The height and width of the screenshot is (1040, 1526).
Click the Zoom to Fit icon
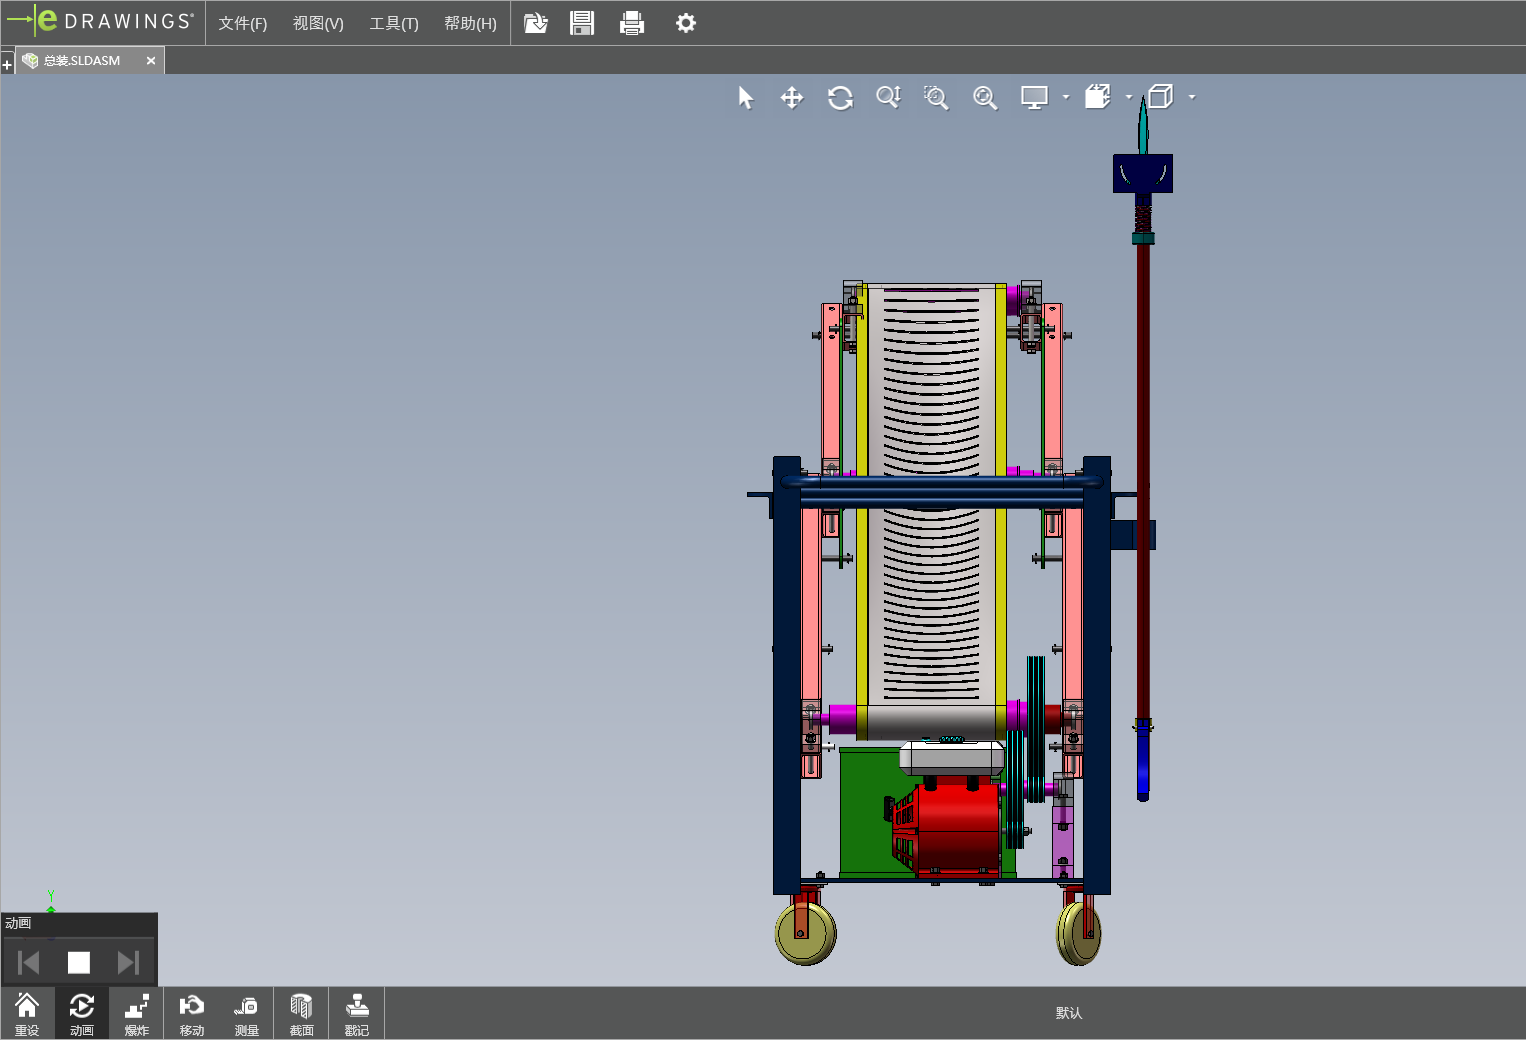(x=985, y=98)
